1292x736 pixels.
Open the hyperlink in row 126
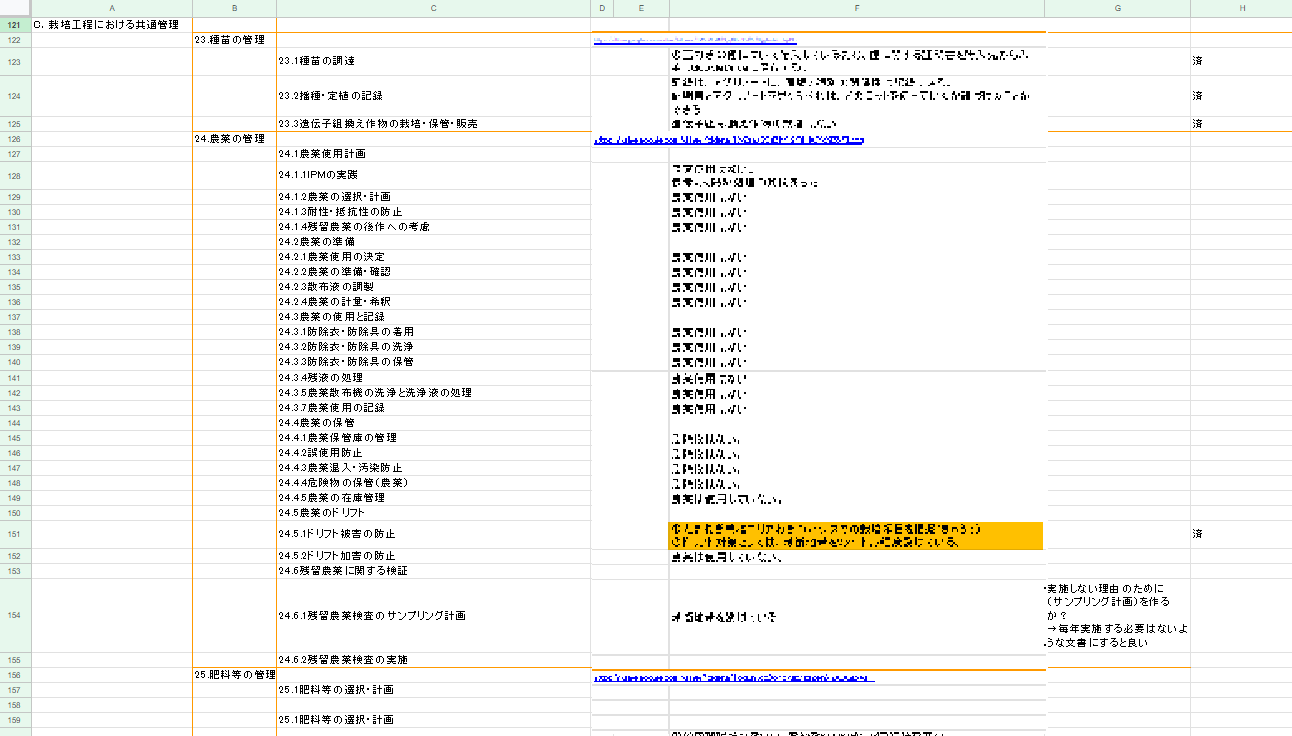coord(728,141)
